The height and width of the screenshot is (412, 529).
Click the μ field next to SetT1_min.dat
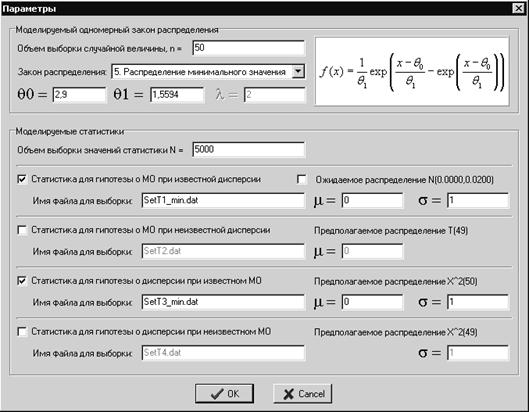point(372,200)
